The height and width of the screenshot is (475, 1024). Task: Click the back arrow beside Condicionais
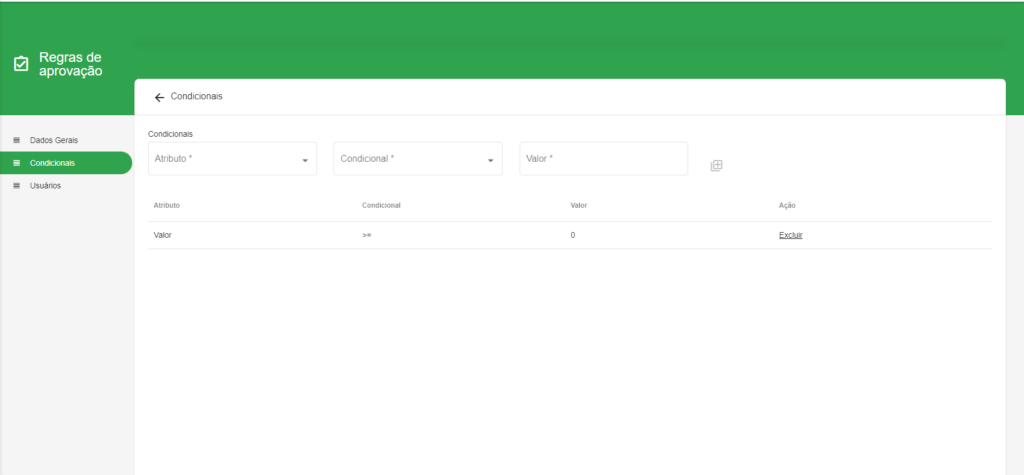159,97
